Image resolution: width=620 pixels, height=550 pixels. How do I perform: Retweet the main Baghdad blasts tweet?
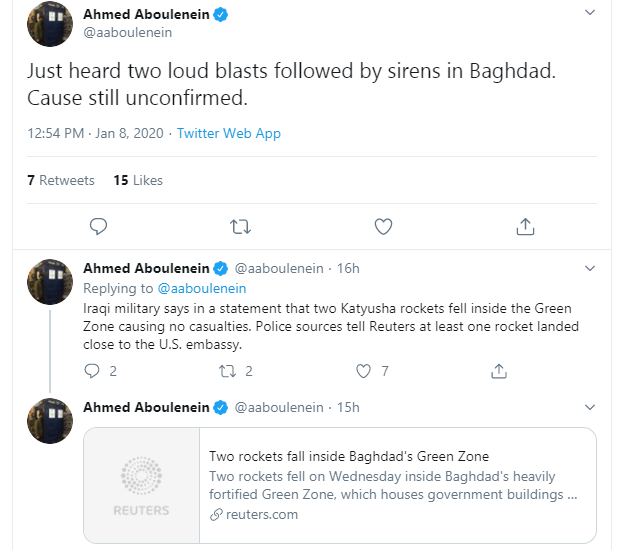click(240, 227)
